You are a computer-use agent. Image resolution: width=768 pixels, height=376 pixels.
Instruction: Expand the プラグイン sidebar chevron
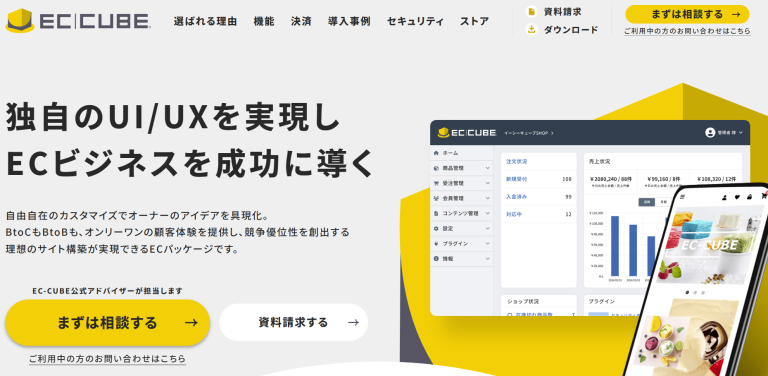tap(487, 244)
